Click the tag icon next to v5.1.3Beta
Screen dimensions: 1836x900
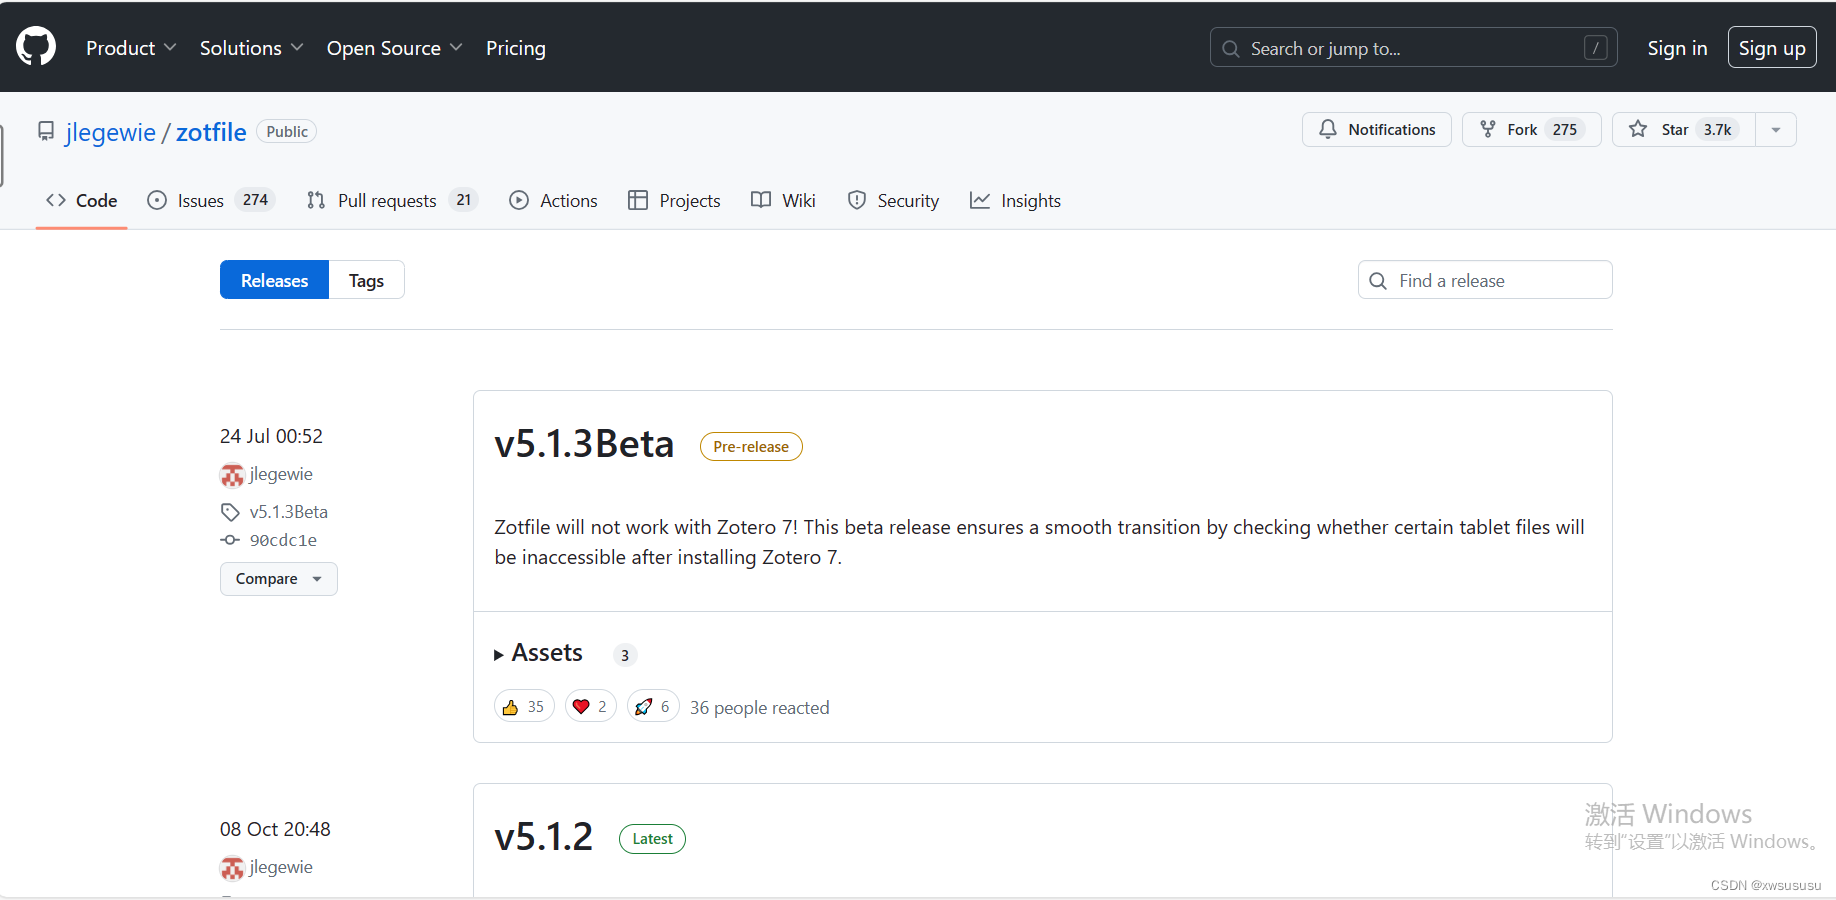pos(230,511)
